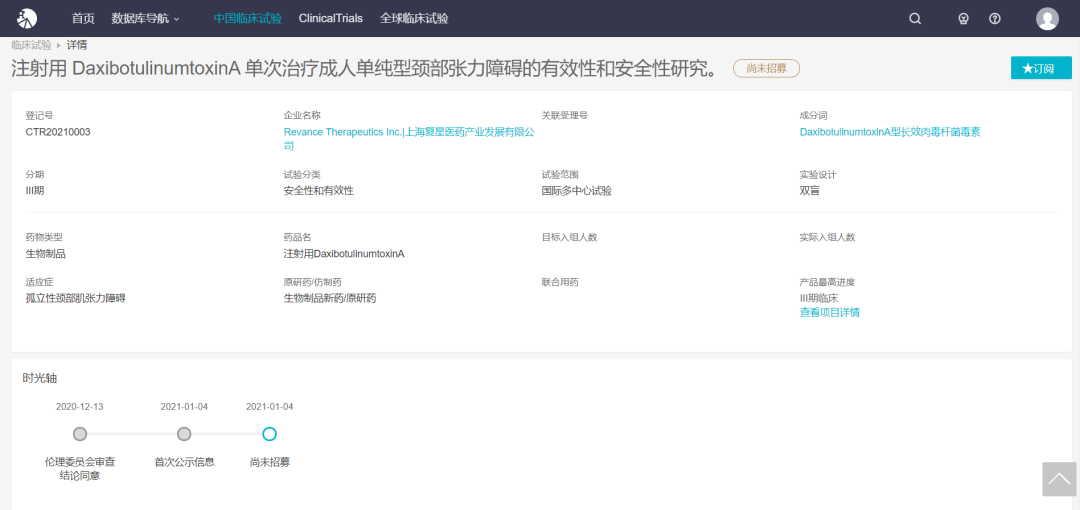Open the search magnifier icon
Screen dimensions: 1080x510
point(915,19)
